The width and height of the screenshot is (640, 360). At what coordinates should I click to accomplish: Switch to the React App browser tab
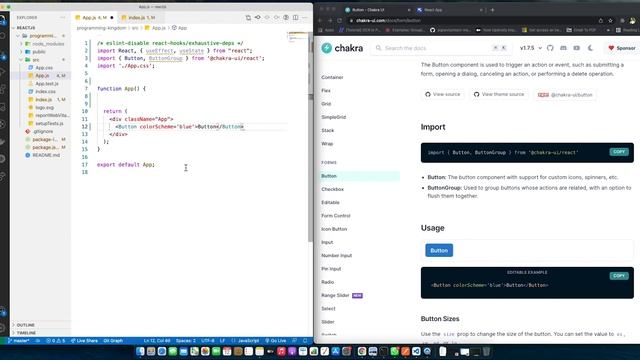433,10
